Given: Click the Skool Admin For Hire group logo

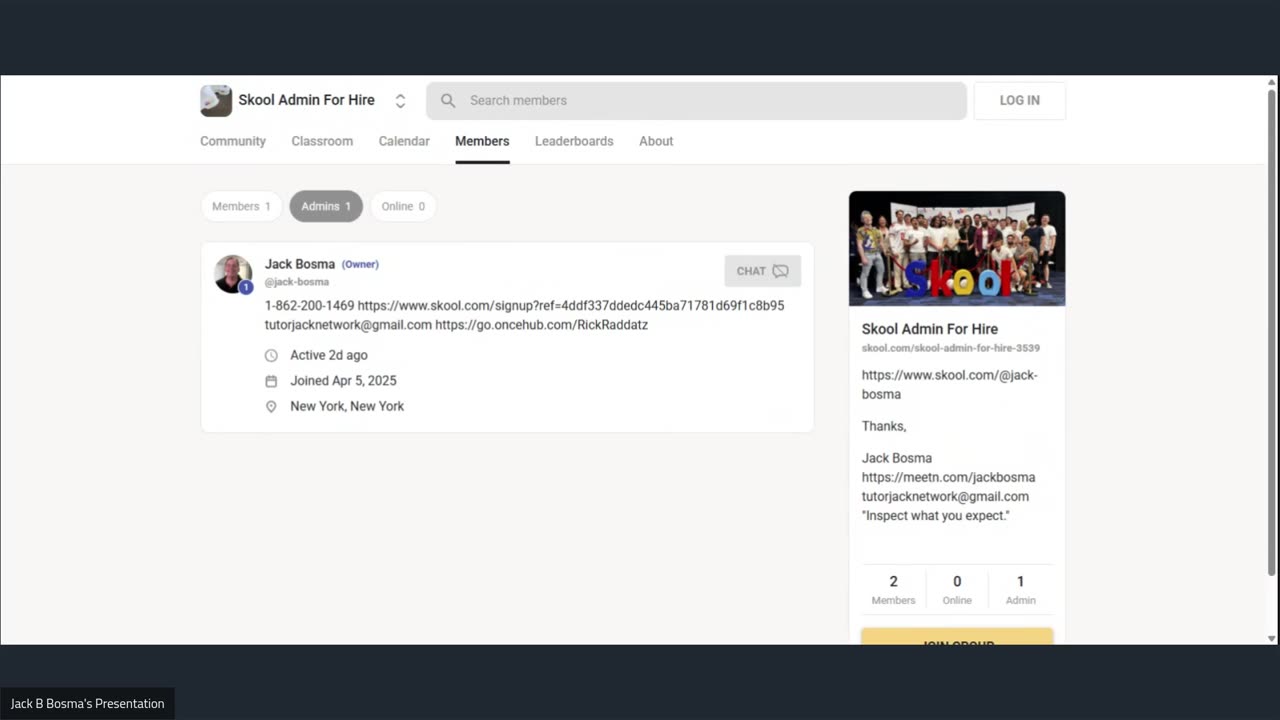Looking at the screenshot, I should tap(216, 100).
